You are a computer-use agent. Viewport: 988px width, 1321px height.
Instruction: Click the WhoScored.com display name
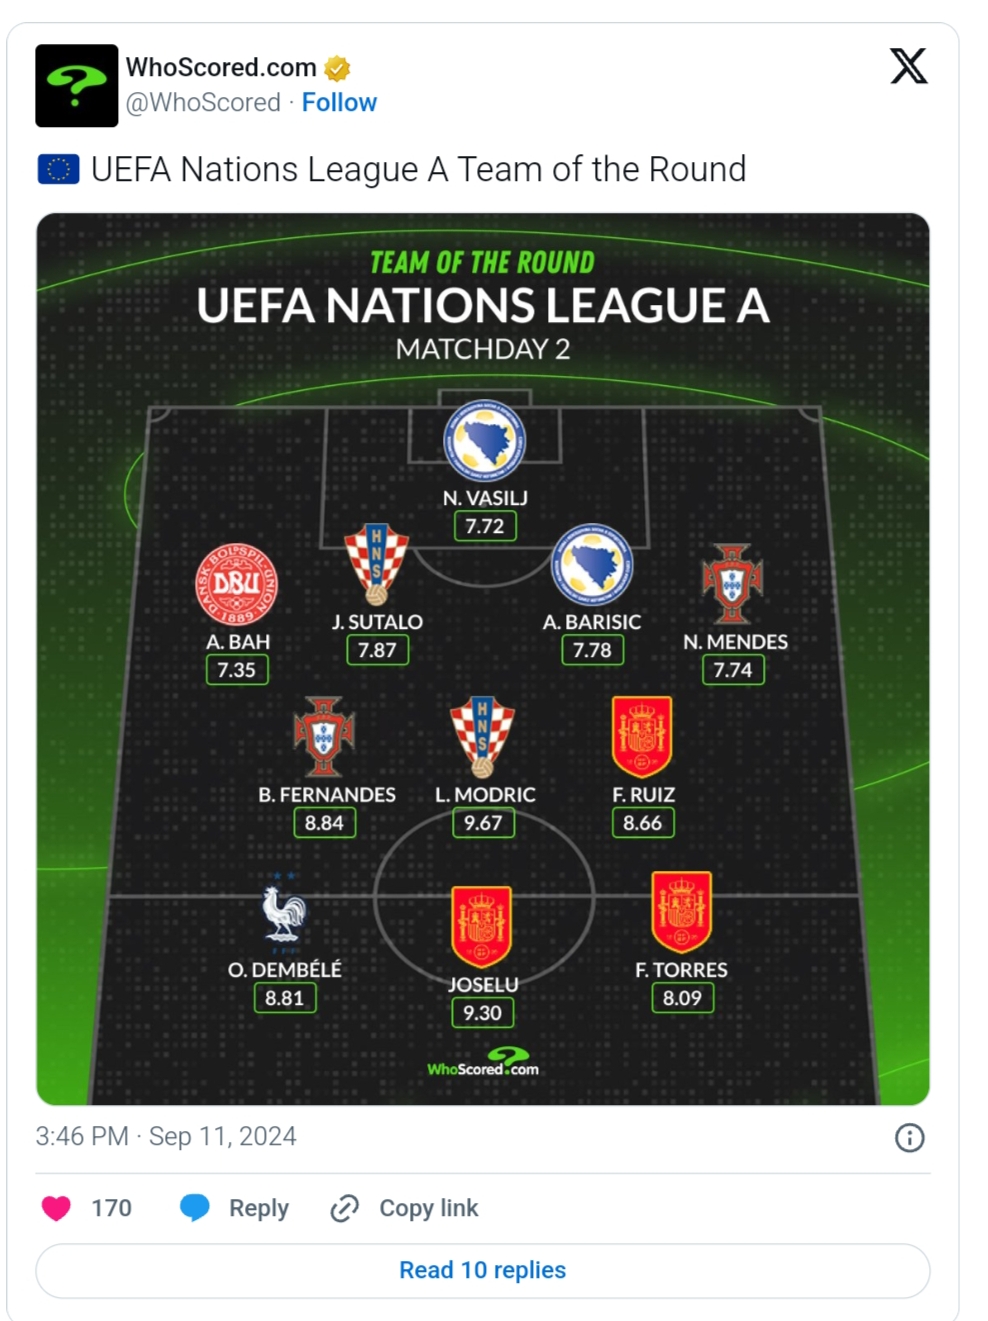click(x=221, y=67)
